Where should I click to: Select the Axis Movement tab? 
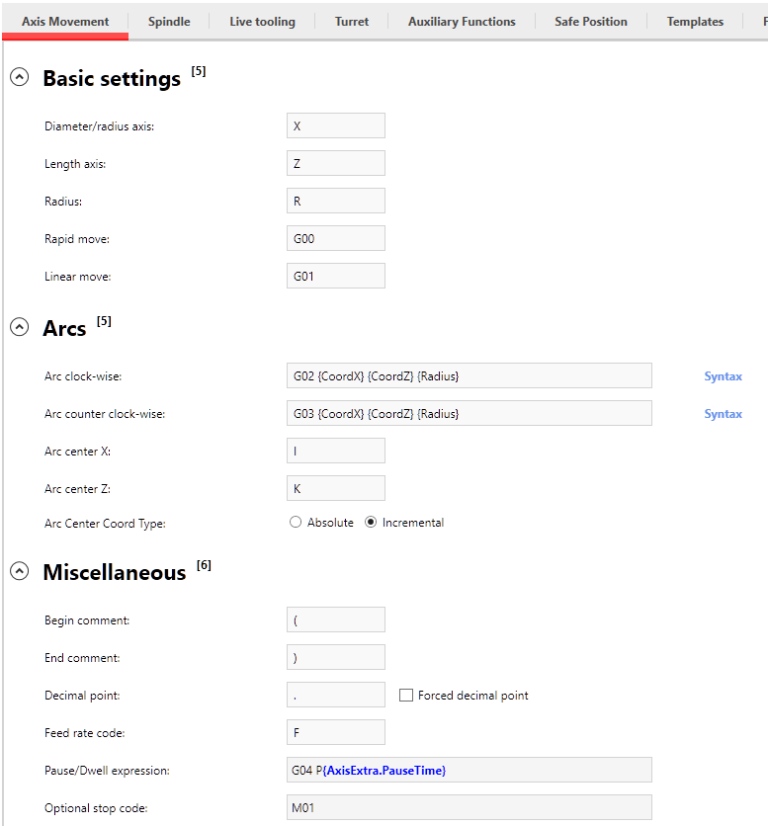click(65, 22)
